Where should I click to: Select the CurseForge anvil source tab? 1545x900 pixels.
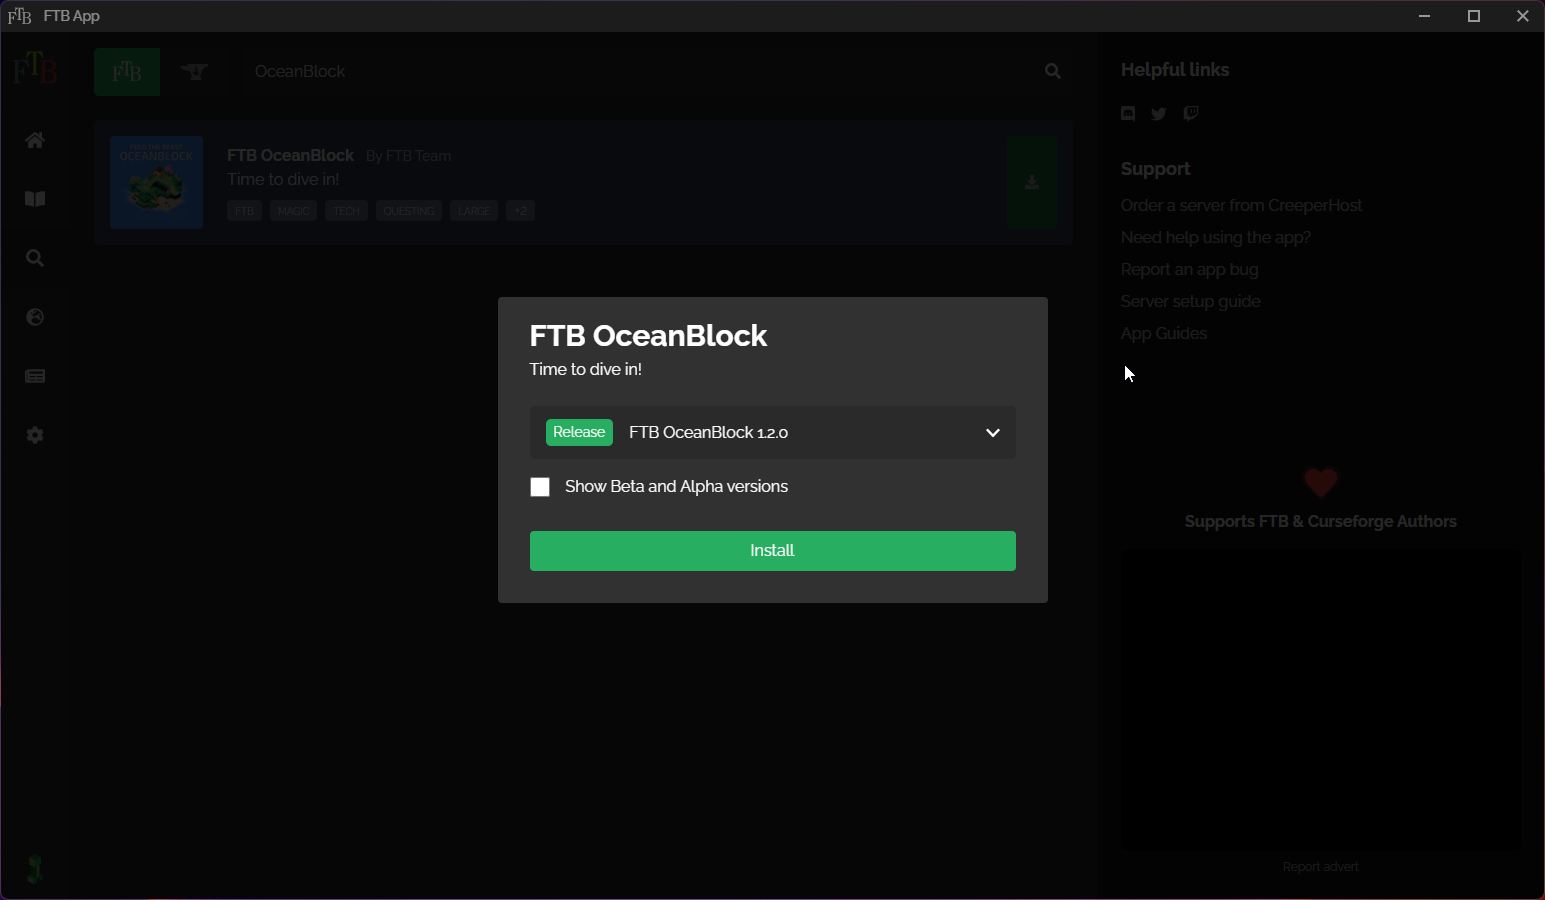[195, 72]
